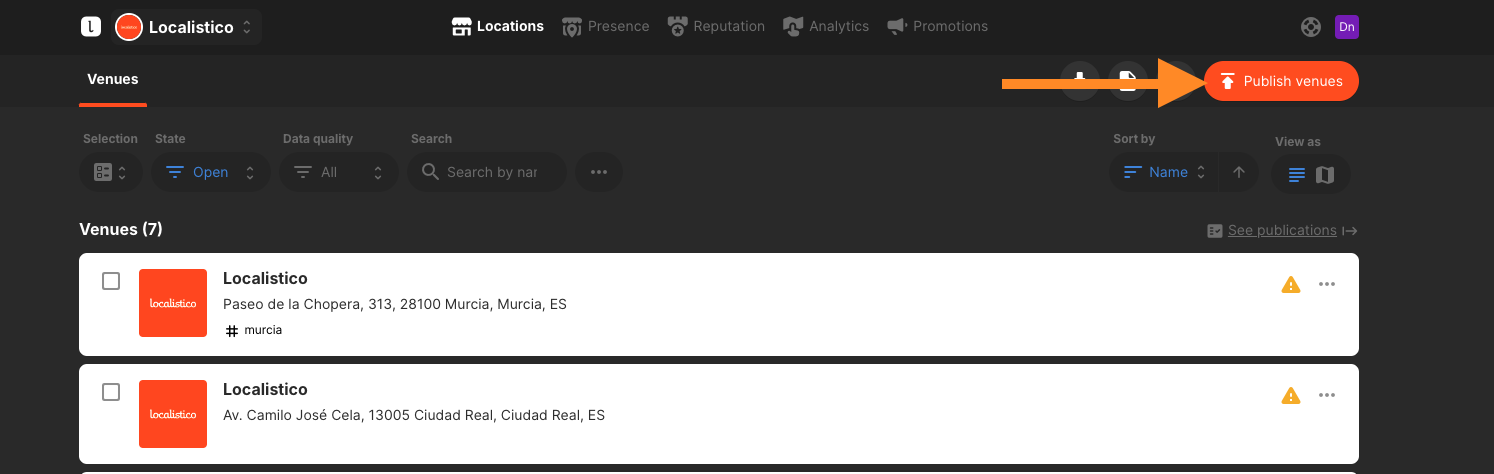
Task: Expand the State filter set to Open
Action: pyautogui.click(x=211, y=172)
